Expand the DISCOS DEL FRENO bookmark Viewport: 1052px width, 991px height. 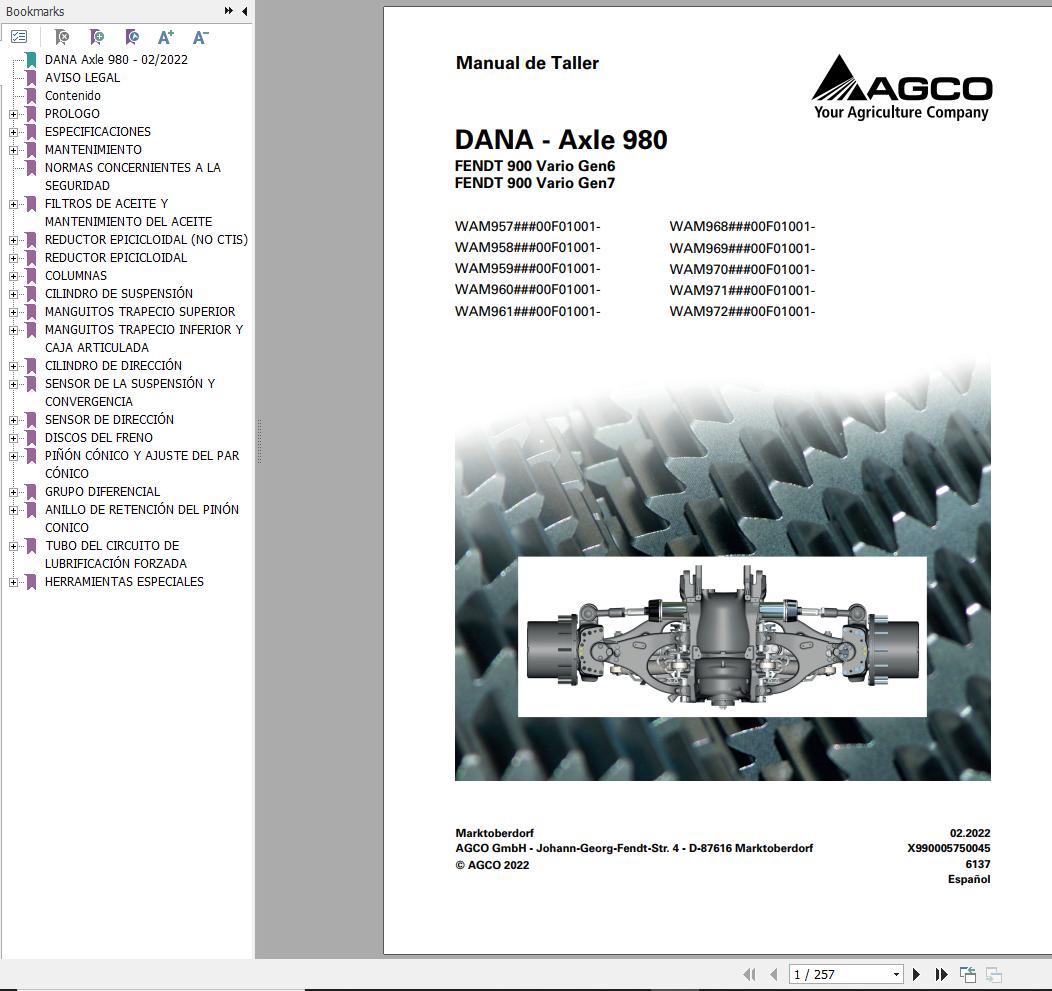point(13,438)
